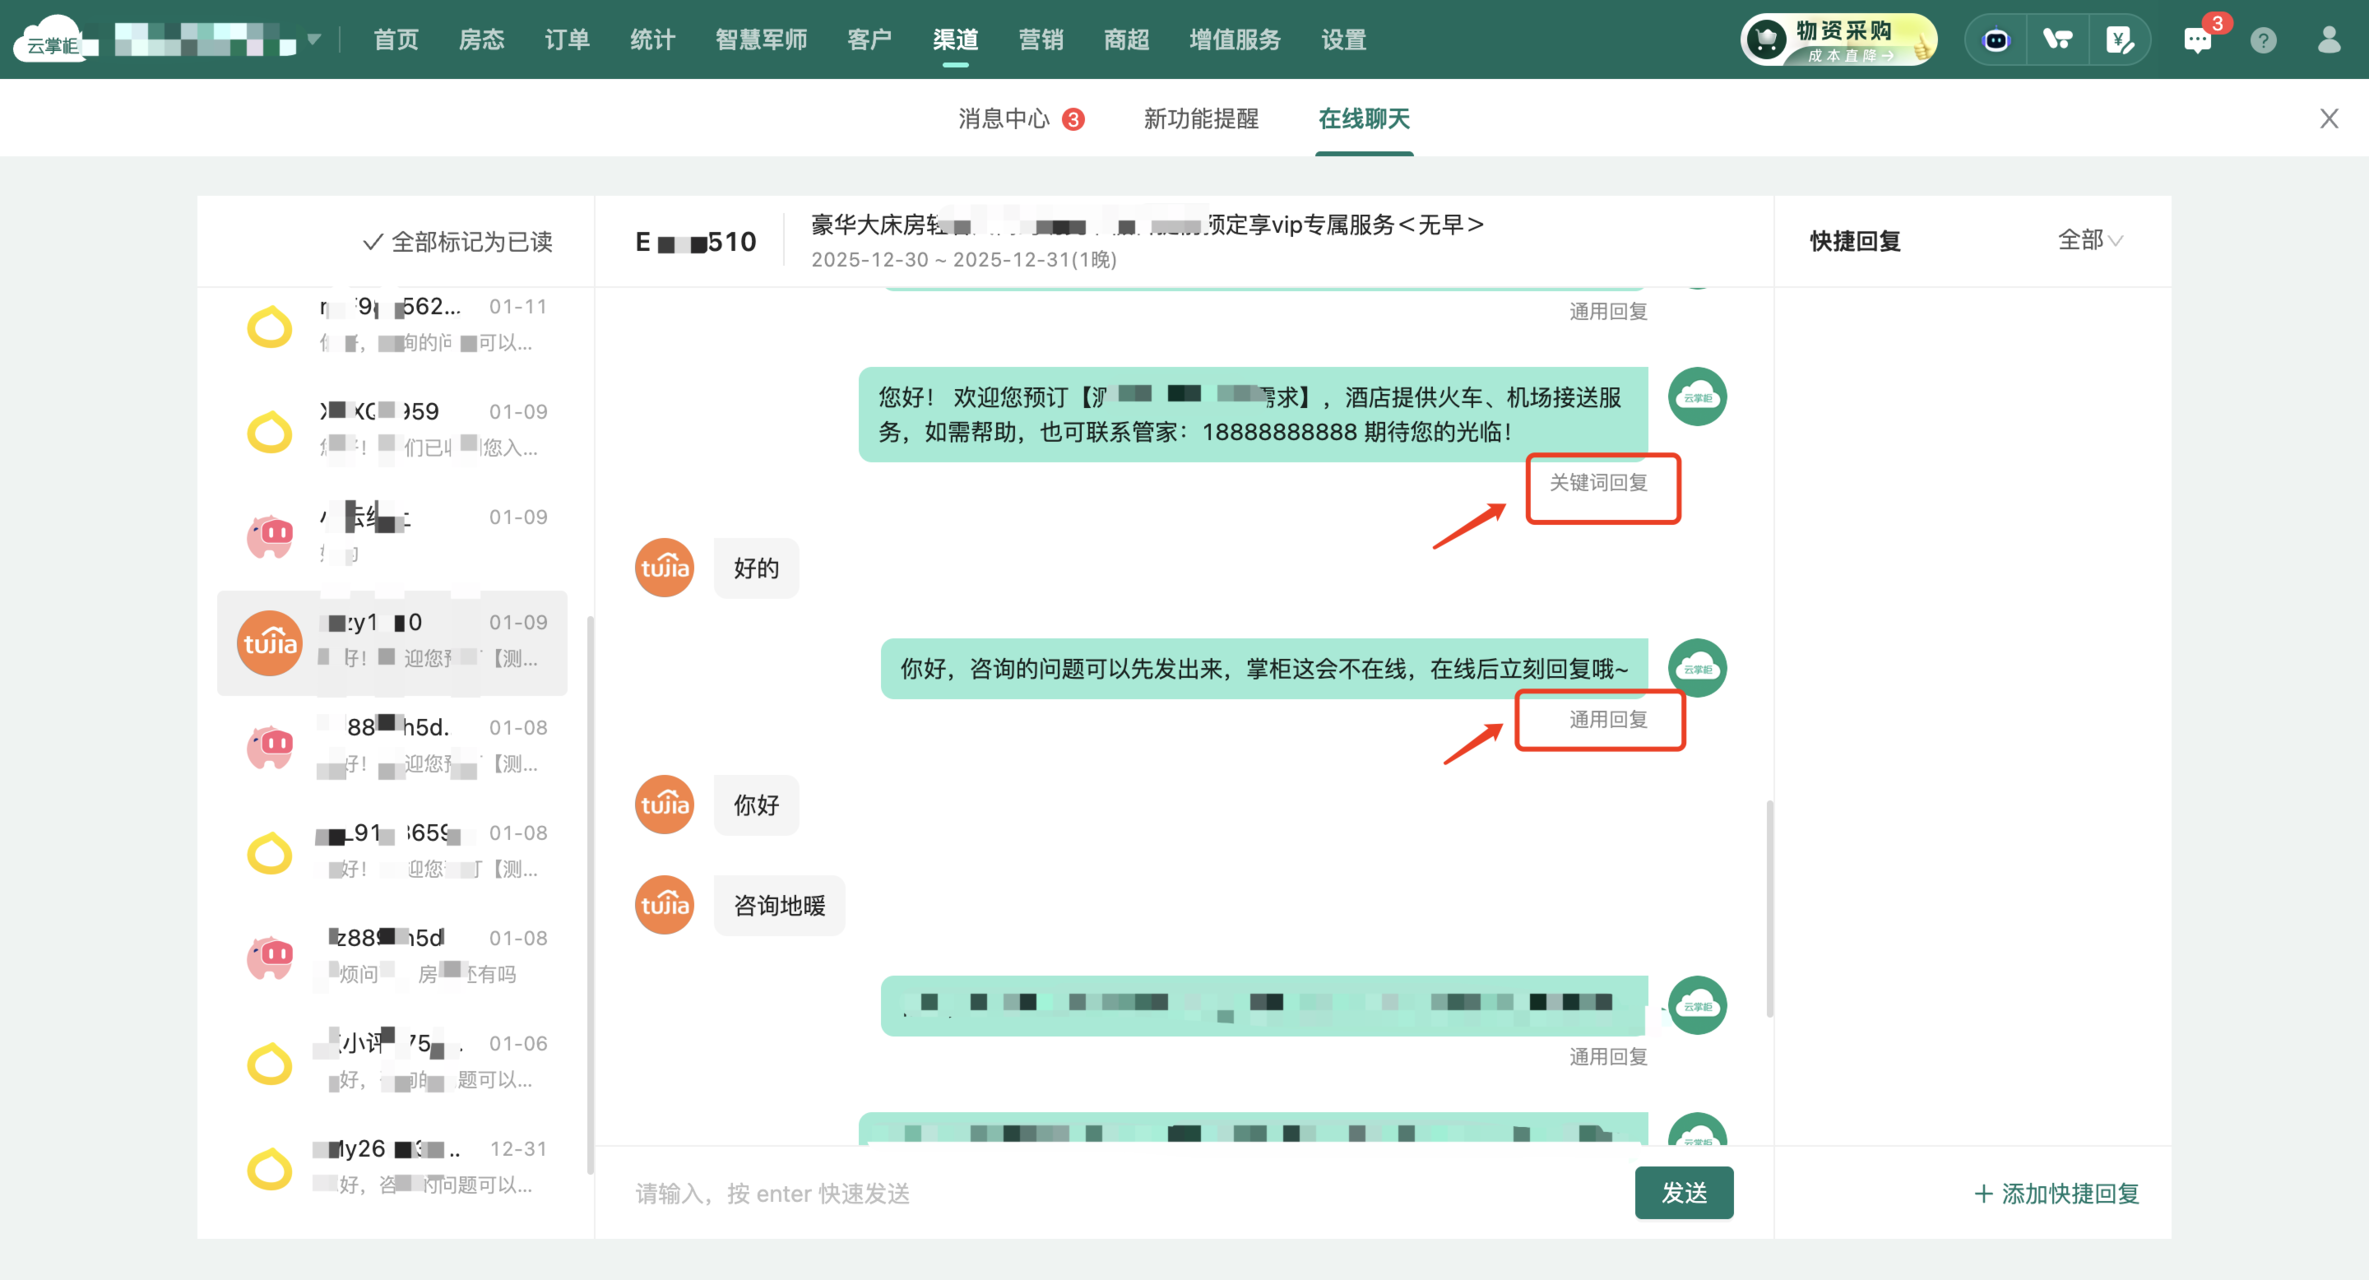2369x1280 pixels.
Task: Open the hotel account name dropdown arrow
Action: click(x=314, y=40)
